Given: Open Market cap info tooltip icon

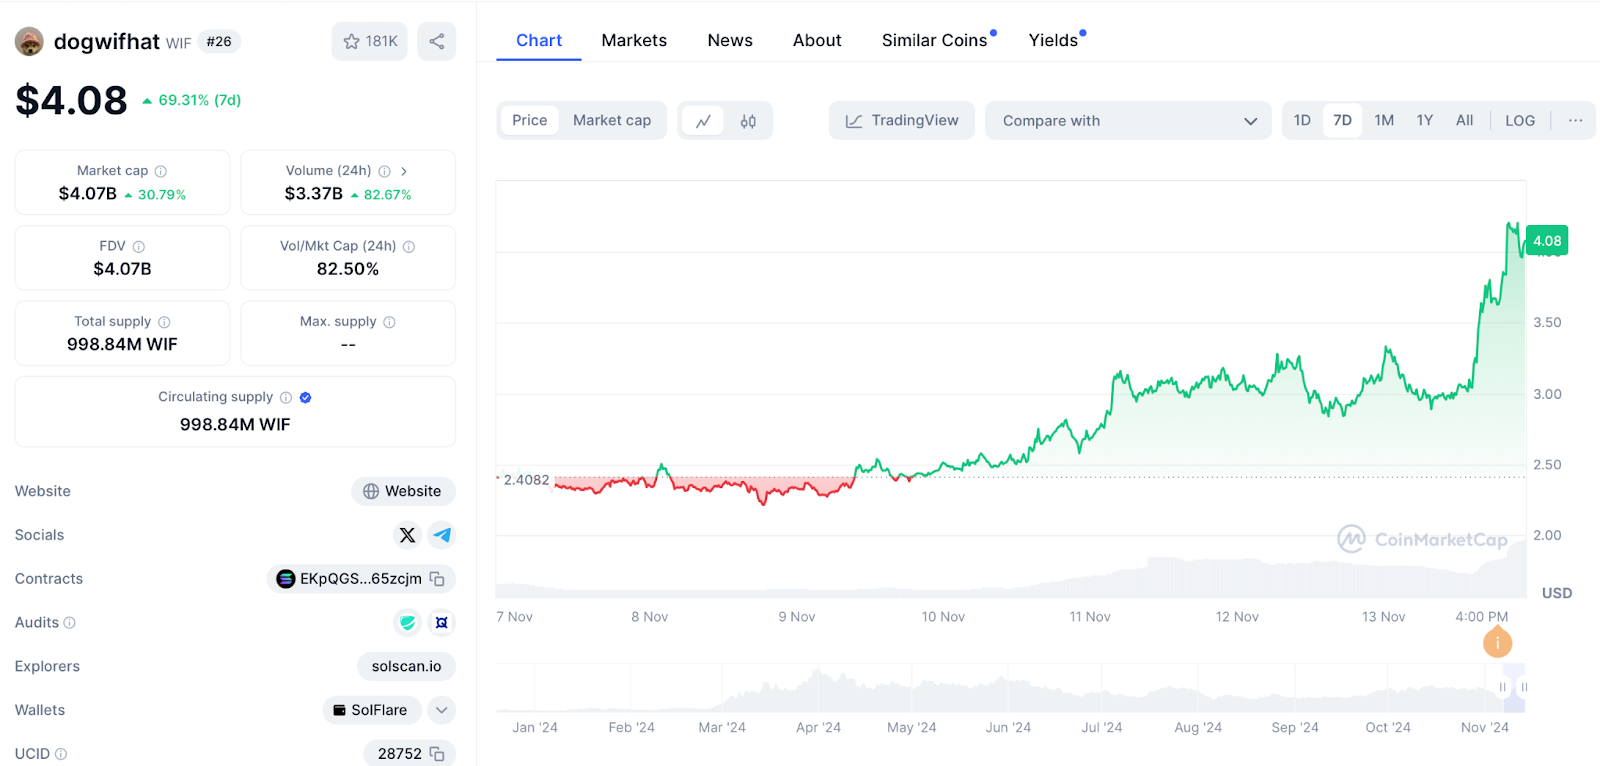Looking at the screenshot, I should click(161, 171).
